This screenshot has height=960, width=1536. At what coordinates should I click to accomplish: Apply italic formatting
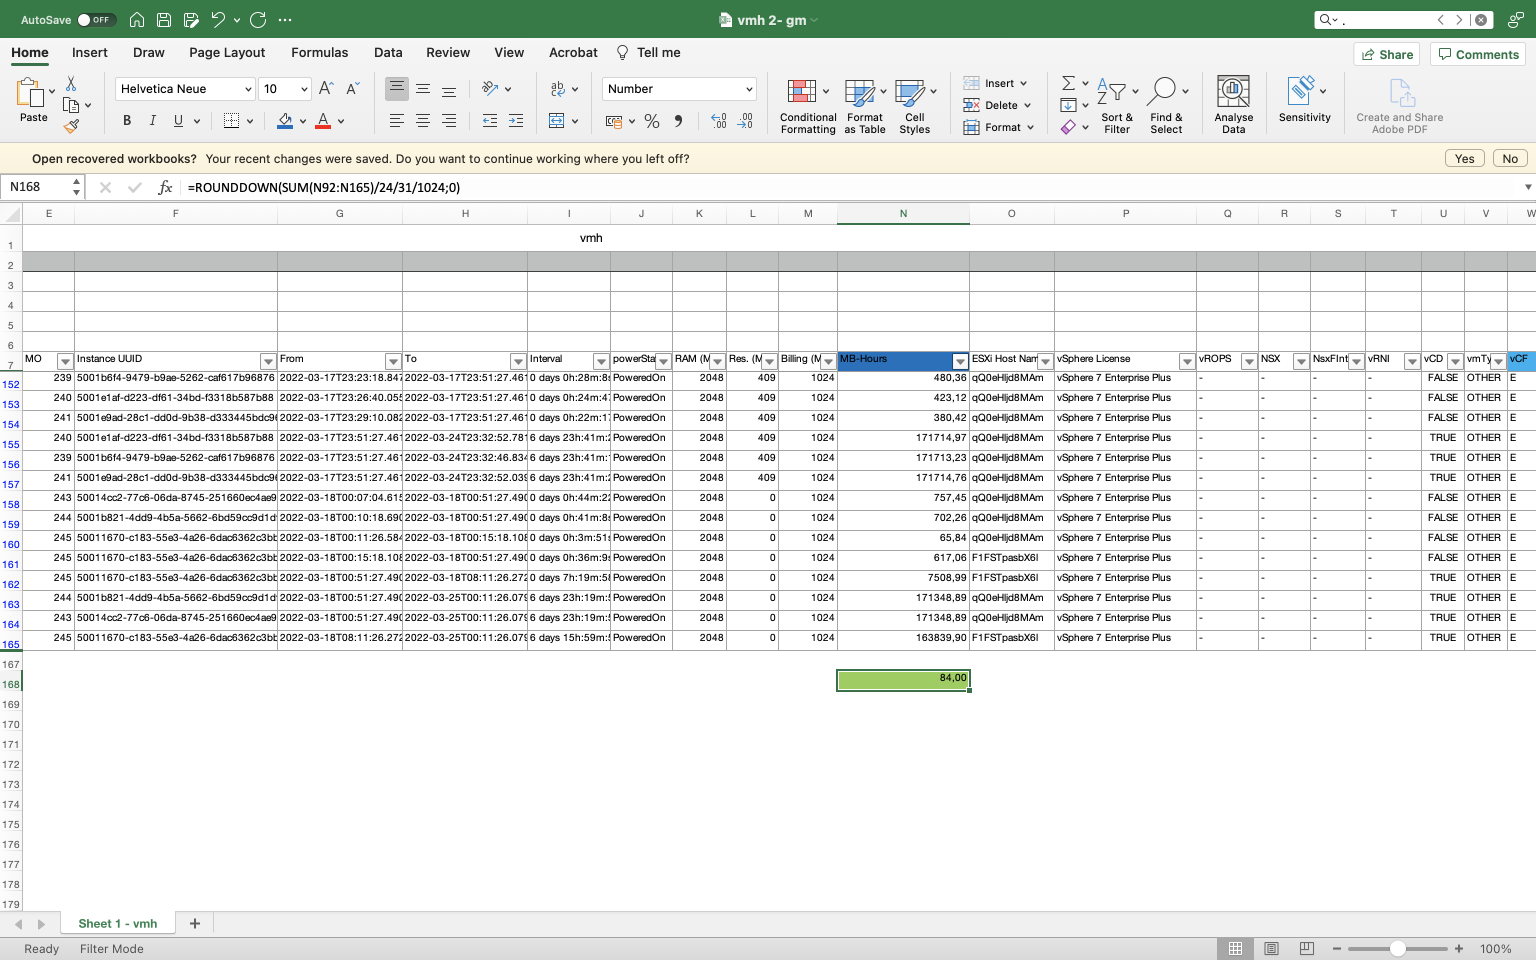tap(152, 120)
